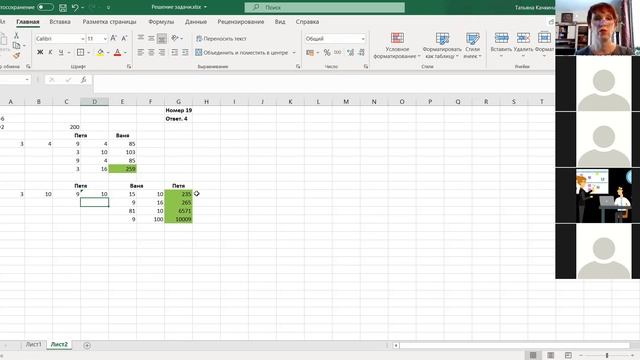Increase font size with larger A icon
Image resolution: width=640 pixels, height=360 pixels.
[x=114, y=38]
